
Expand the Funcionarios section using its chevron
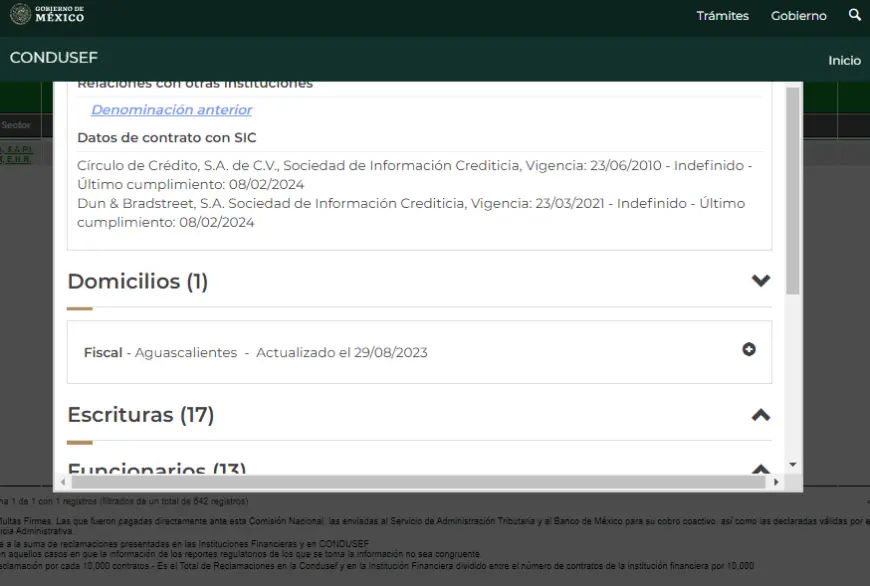[761, 469]
